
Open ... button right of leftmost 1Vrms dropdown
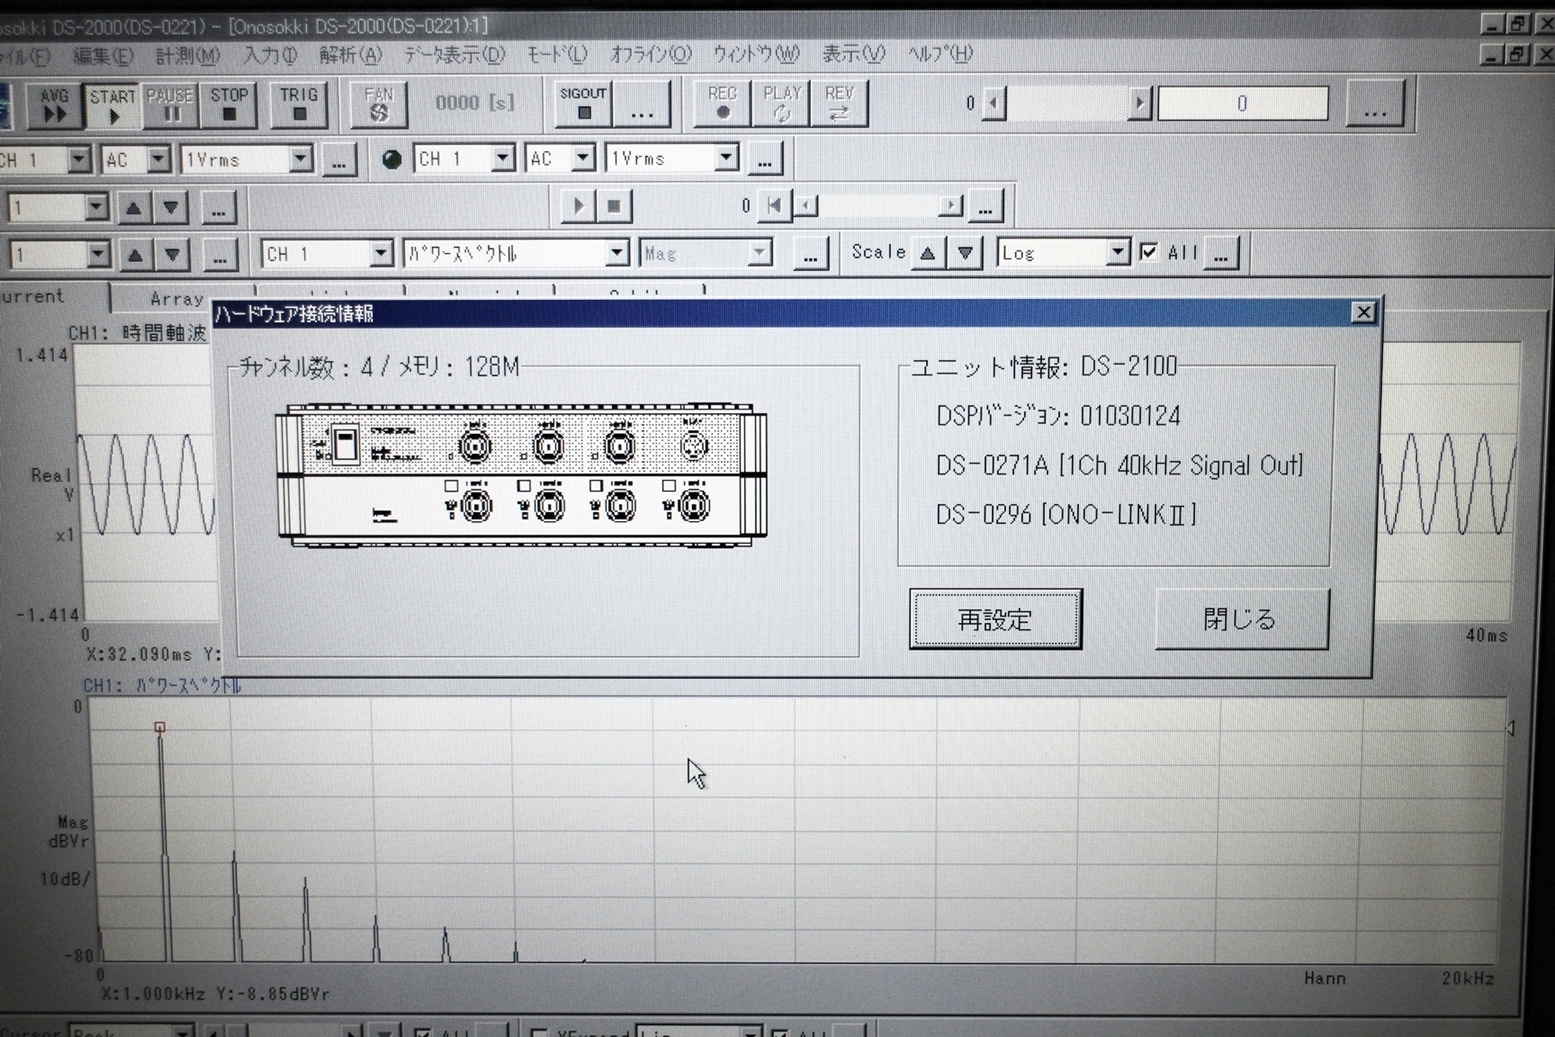(x=339, y=160)
